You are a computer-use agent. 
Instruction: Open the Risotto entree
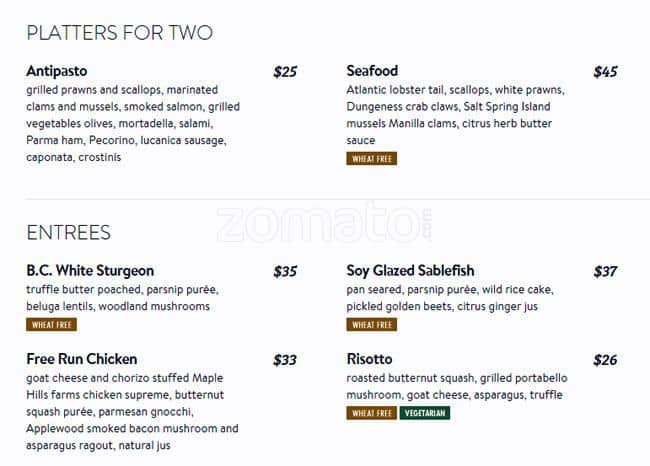click(x=369, y=359)
